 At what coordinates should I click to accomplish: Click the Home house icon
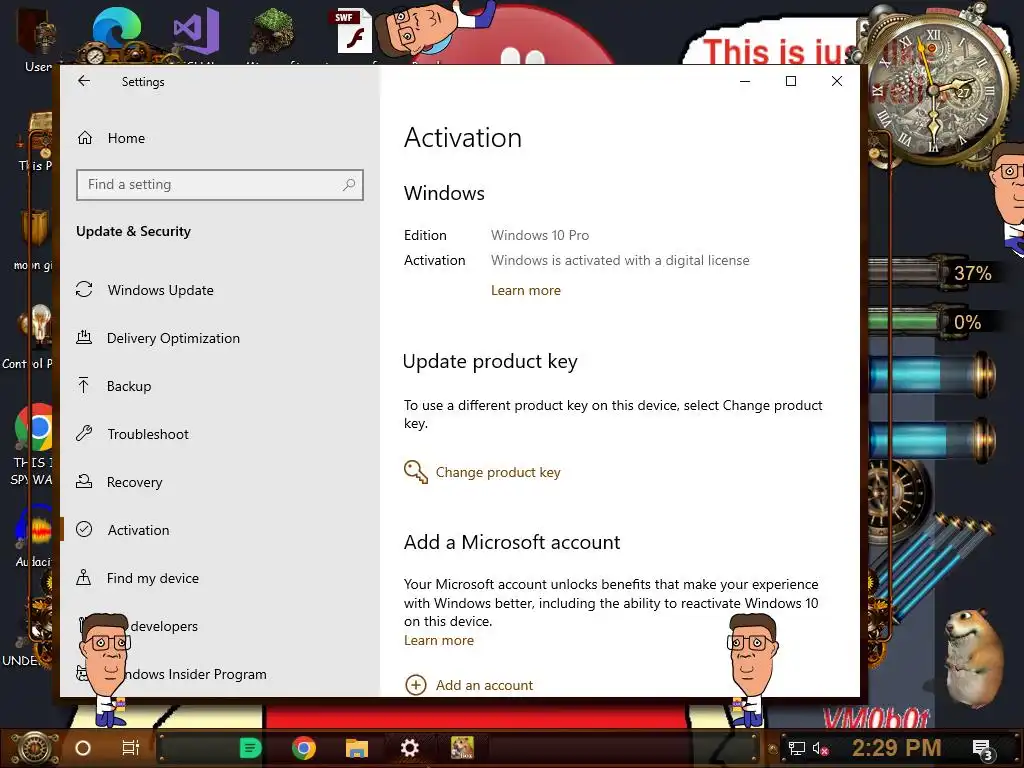tap(85, 138)
